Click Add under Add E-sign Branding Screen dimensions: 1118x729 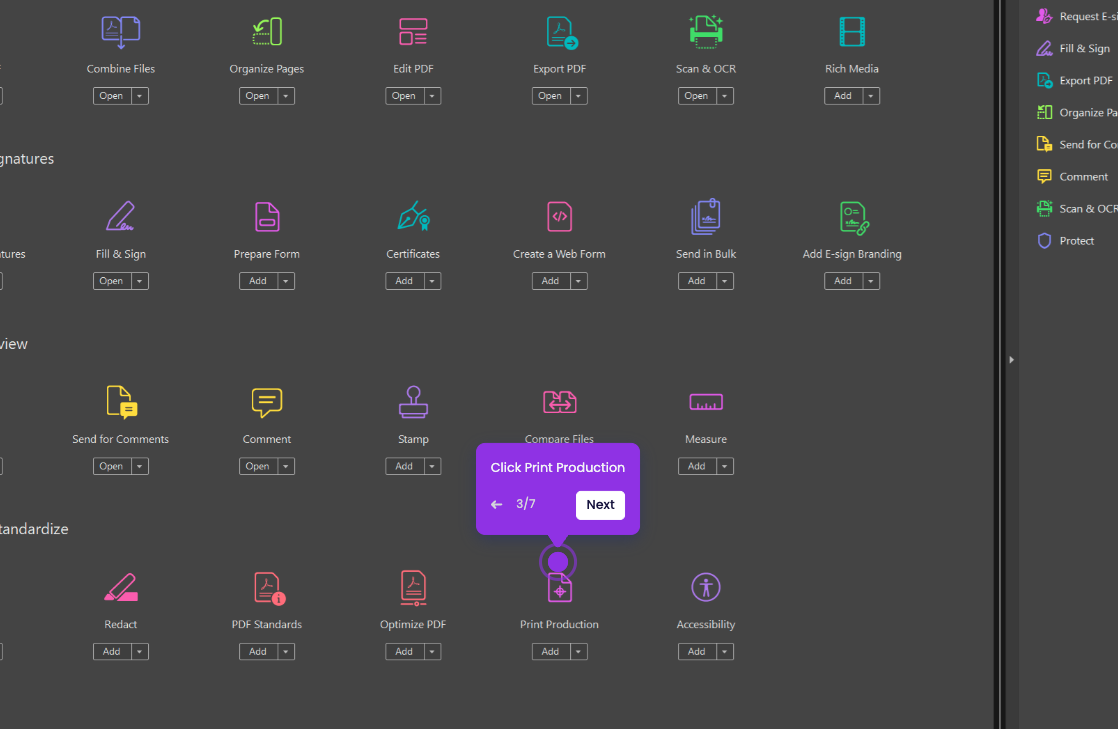pos(843,281)
